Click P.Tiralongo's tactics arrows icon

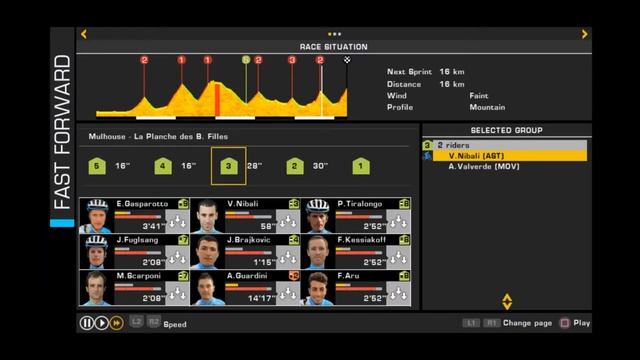pos(398,222)
